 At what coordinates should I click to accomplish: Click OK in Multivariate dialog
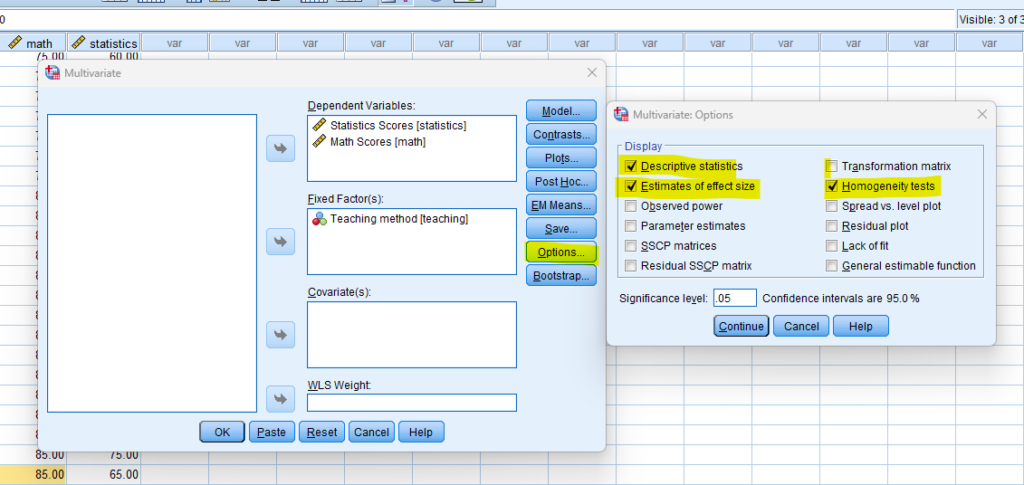click(221, 432)
